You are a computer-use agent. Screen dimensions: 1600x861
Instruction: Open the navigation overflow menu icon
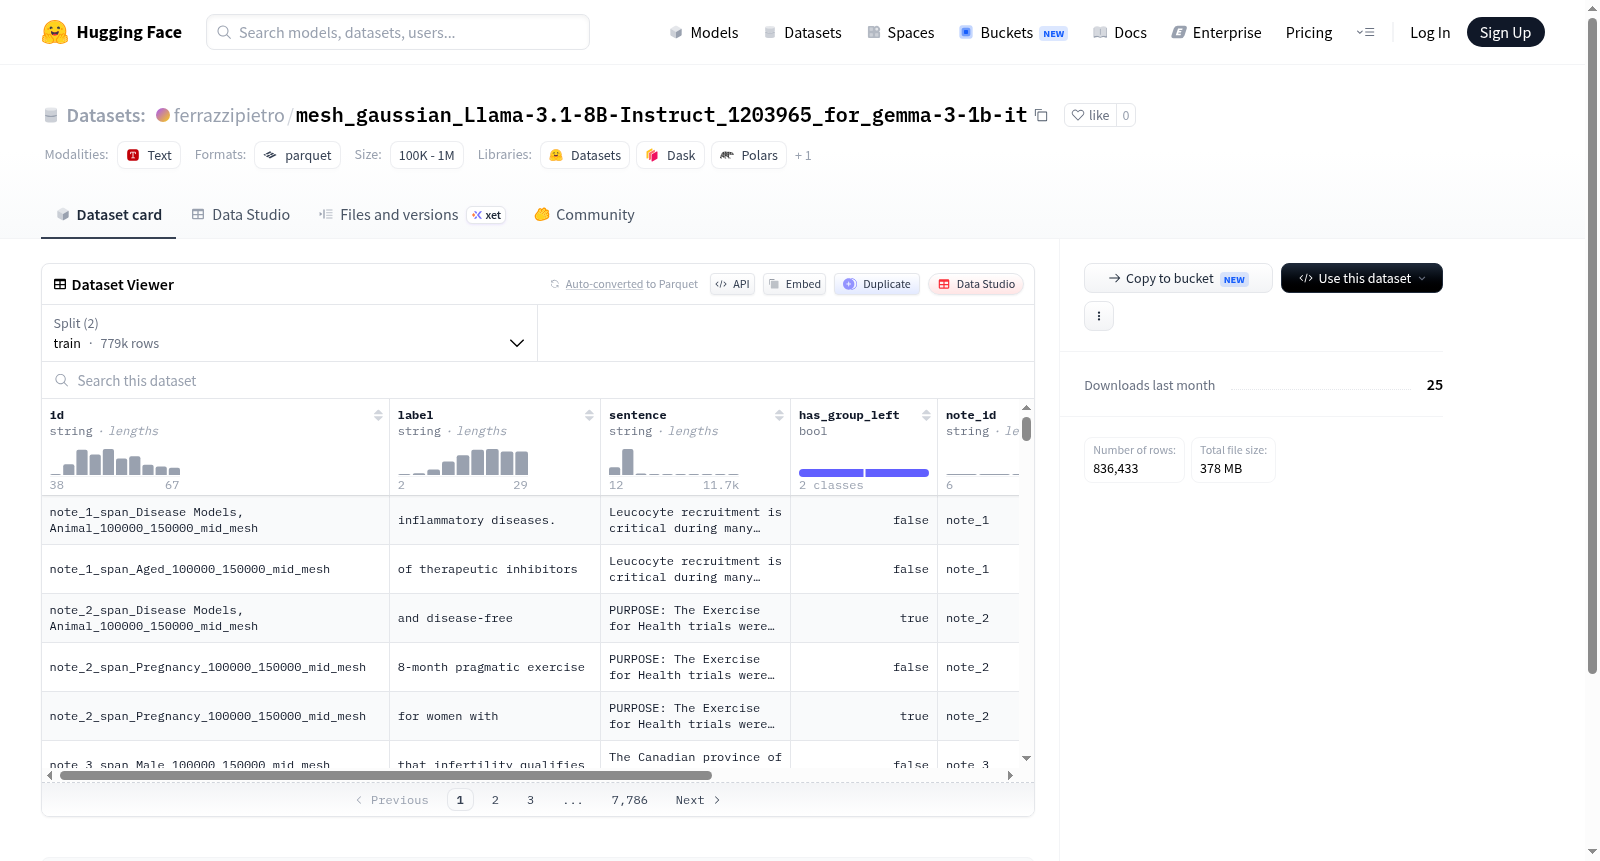click(1365, 32)
